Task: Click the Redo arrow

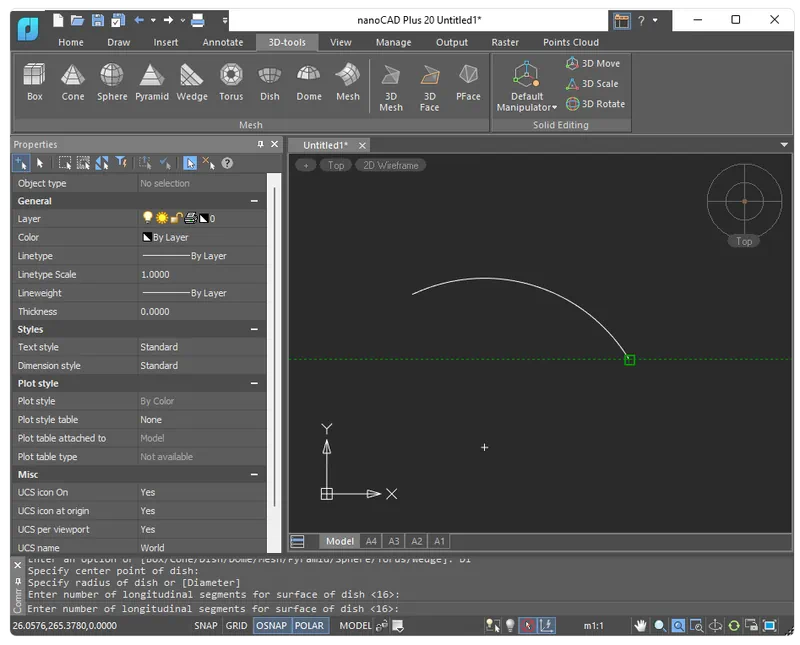Action: tap(168, 20)
